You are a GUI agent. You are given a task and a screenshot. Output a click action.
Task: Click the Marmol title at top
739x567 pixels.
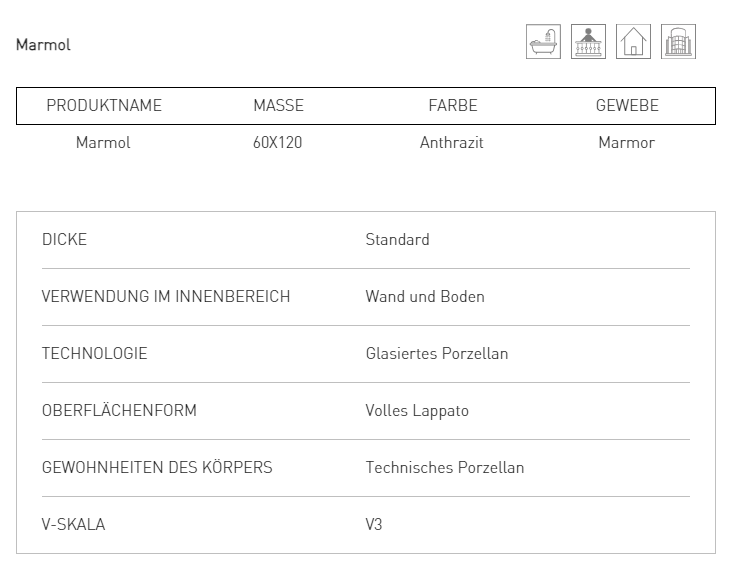click(x=43, y=45)
